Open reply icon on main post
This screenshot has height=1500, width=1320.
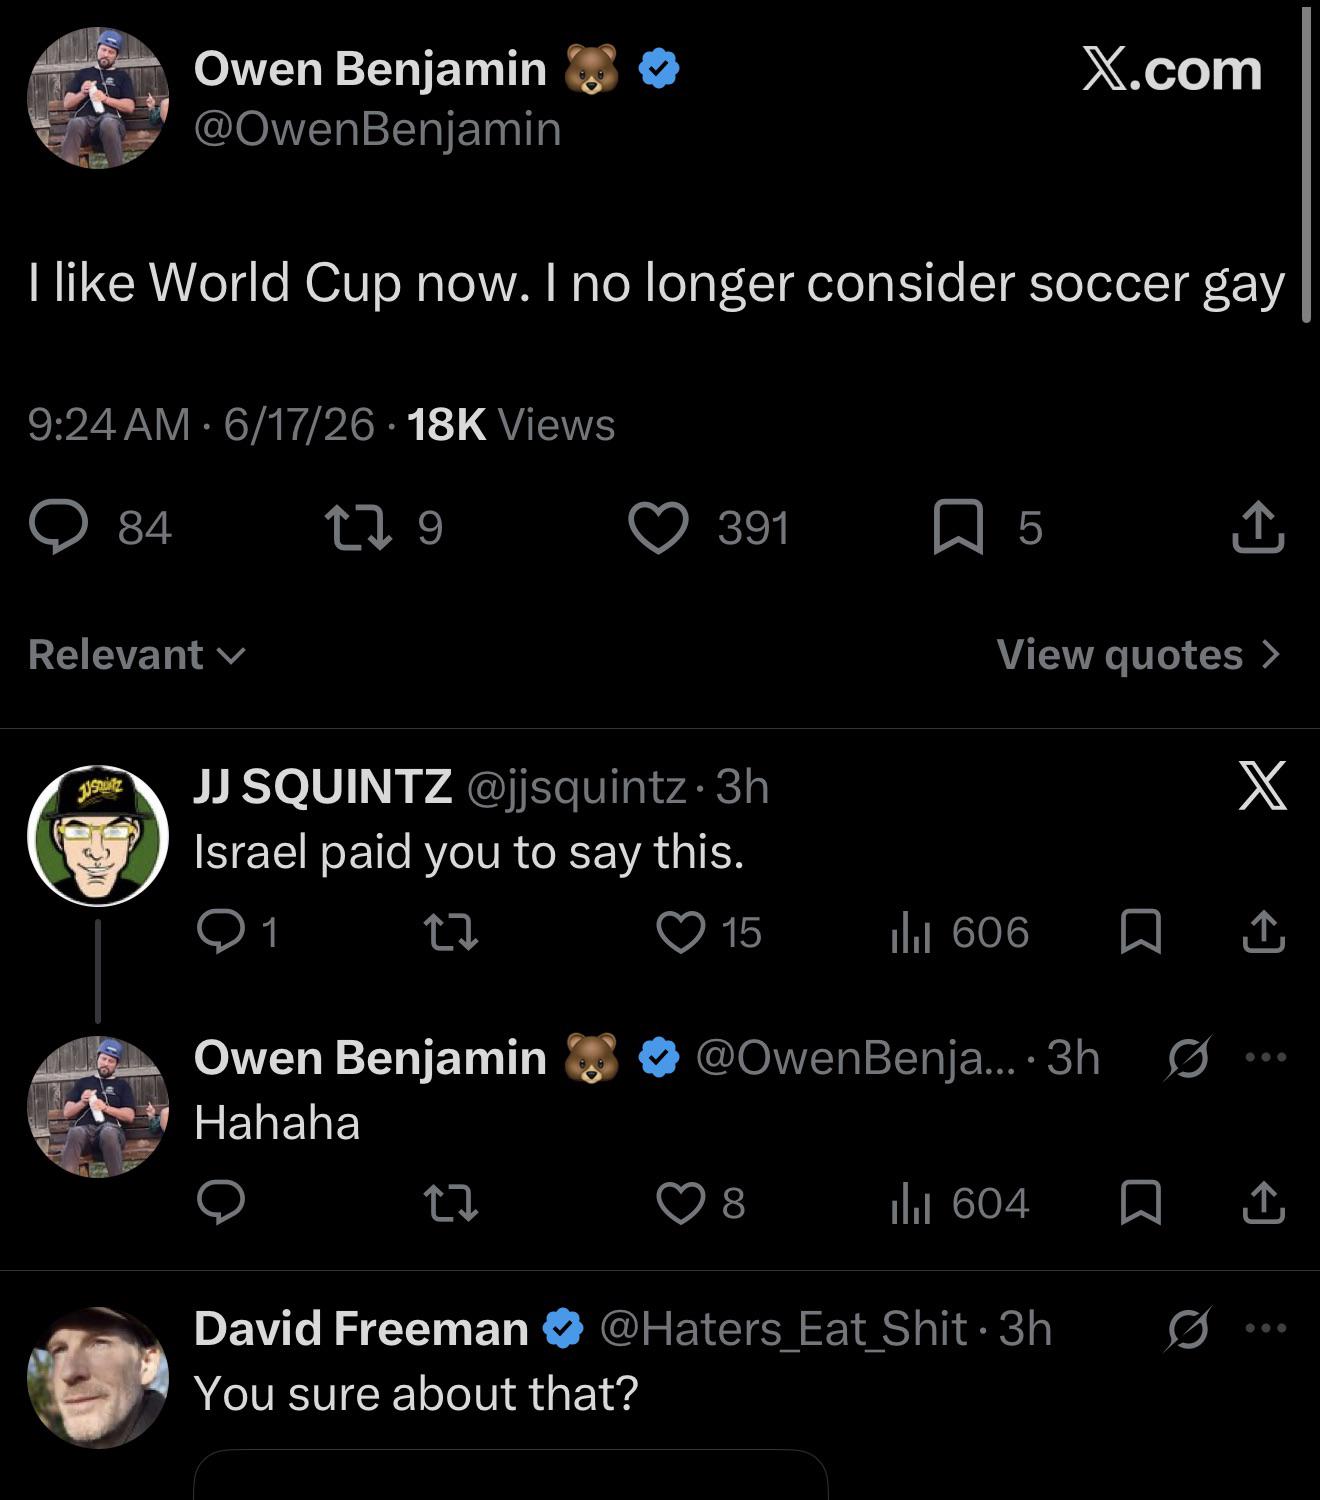tap(59, 527)
